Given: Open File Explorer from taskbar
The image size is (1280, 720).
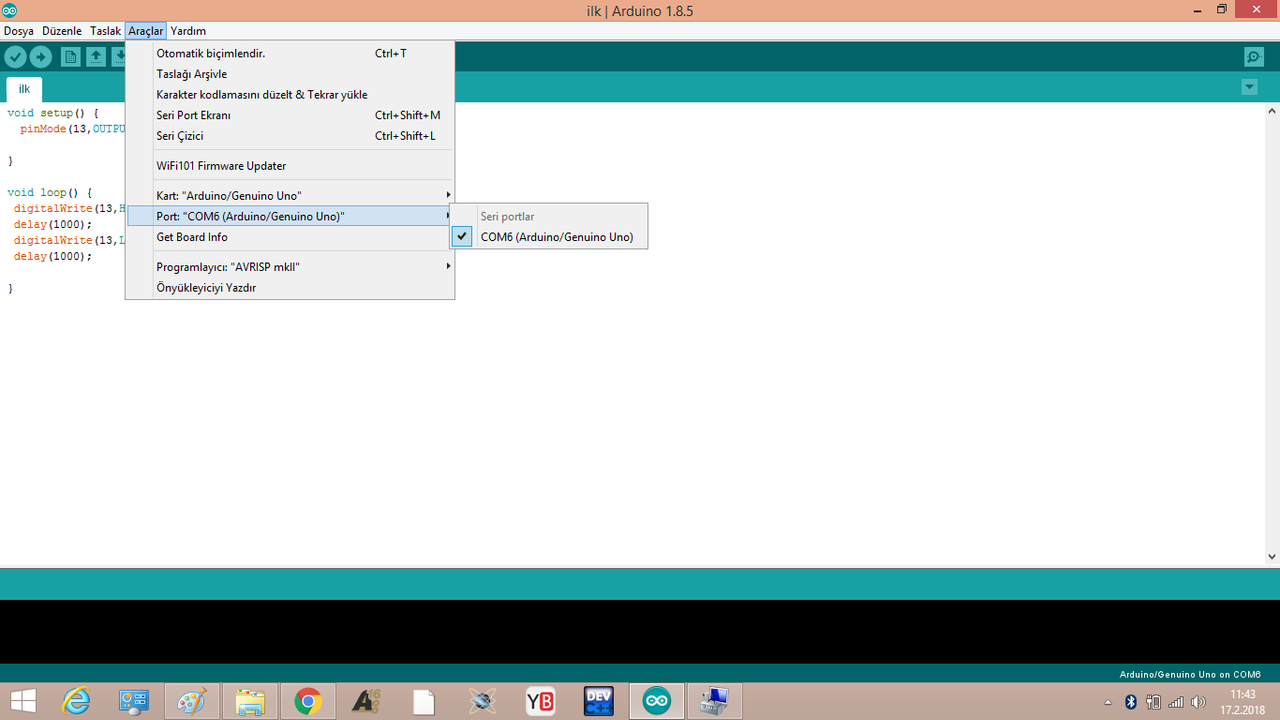Looking at the screenshot, I should [x=250, y=701].
